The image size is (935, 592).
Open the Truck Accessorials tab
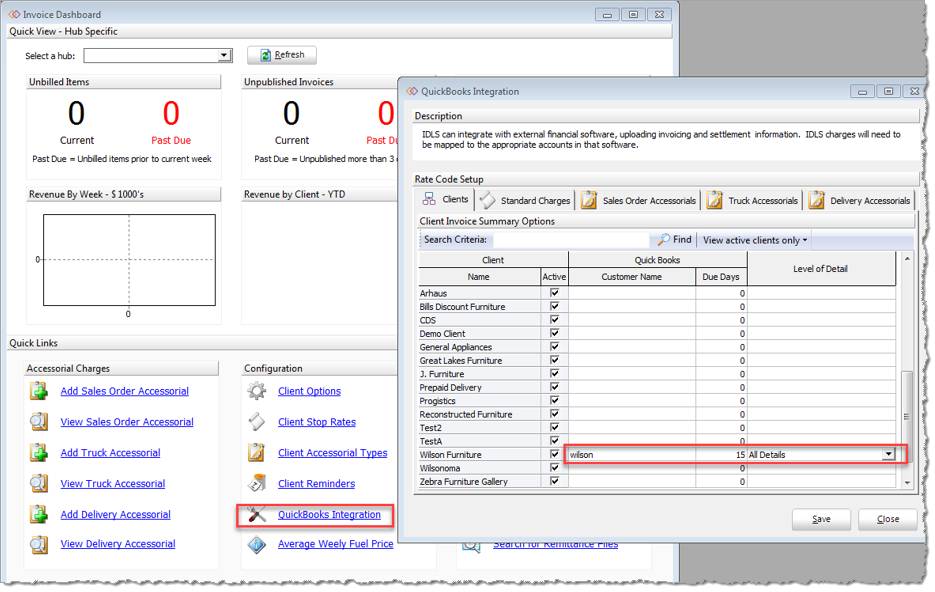pyautogui.click(x=753, y=201)
